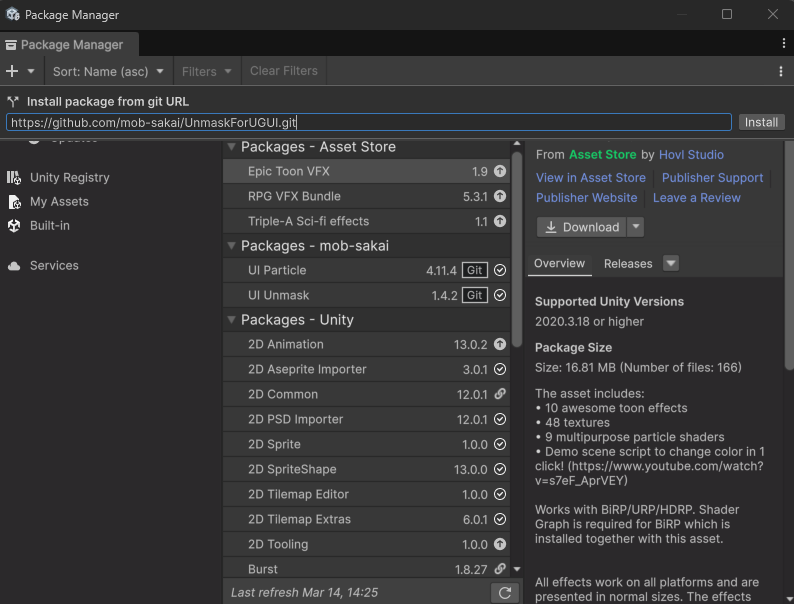Click the Unity Registry sidebar icon
The image size is (794, 604).
pos(14,177)
